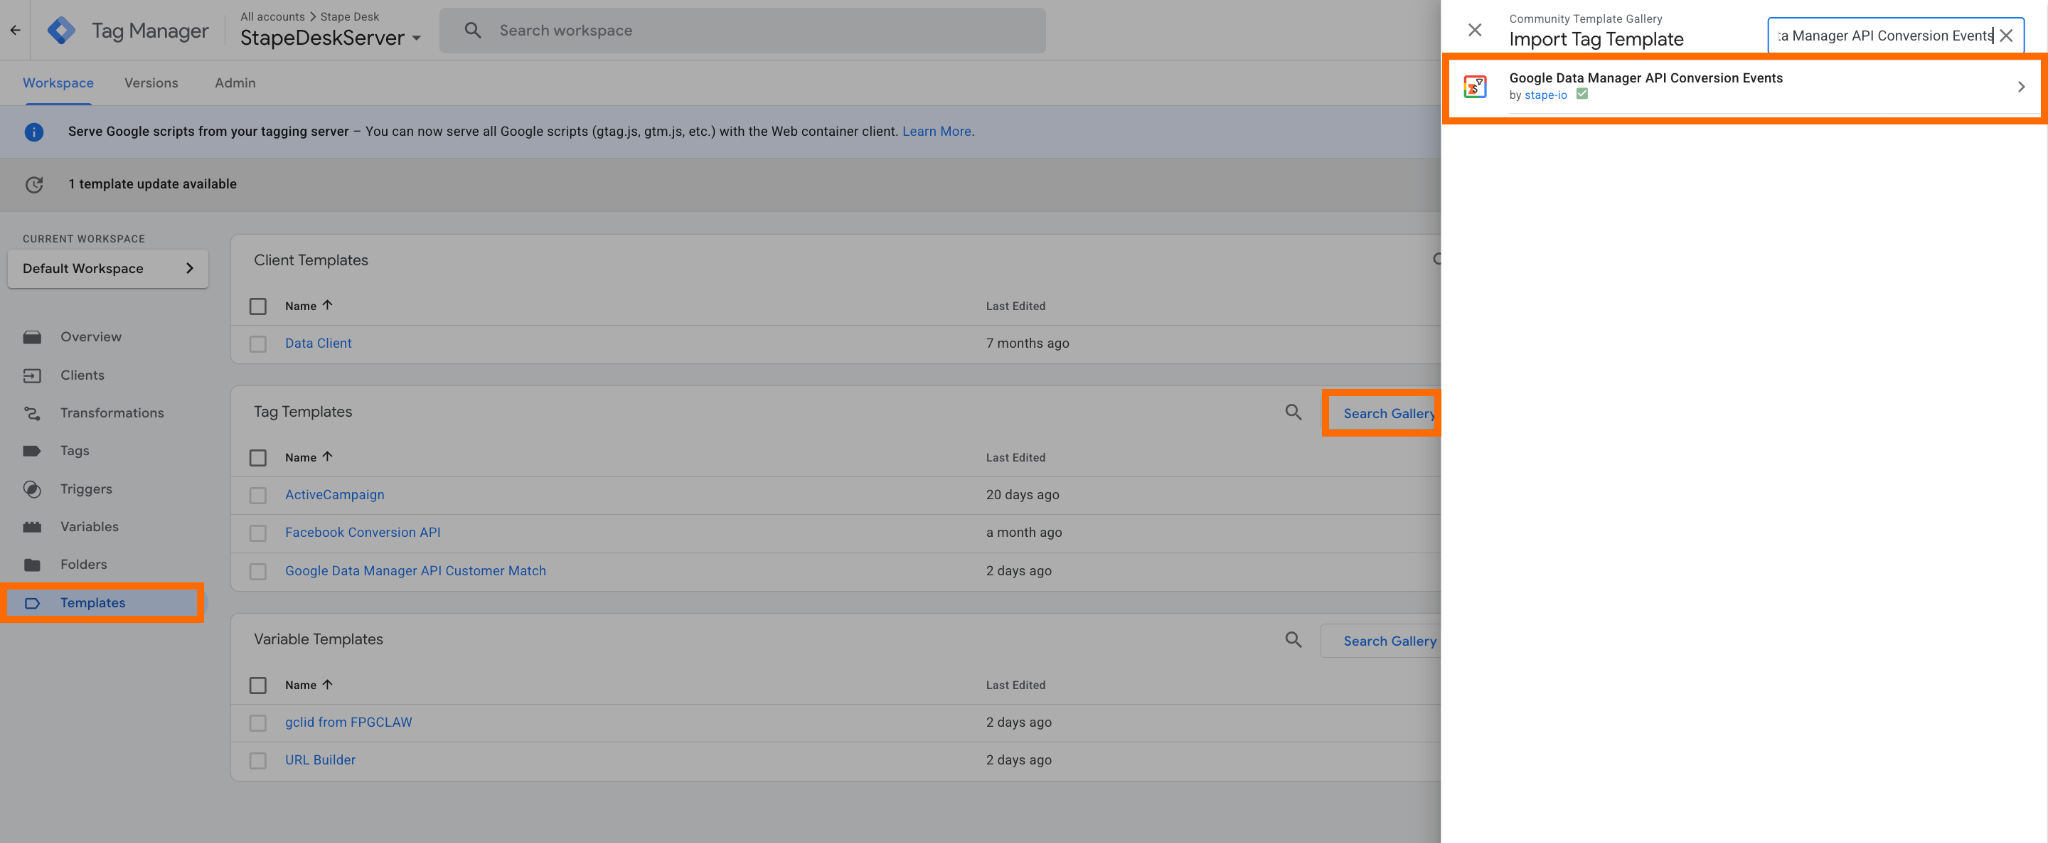
Task: Click the Google Data Manager template logo icon
Action: coord(1475,87)
